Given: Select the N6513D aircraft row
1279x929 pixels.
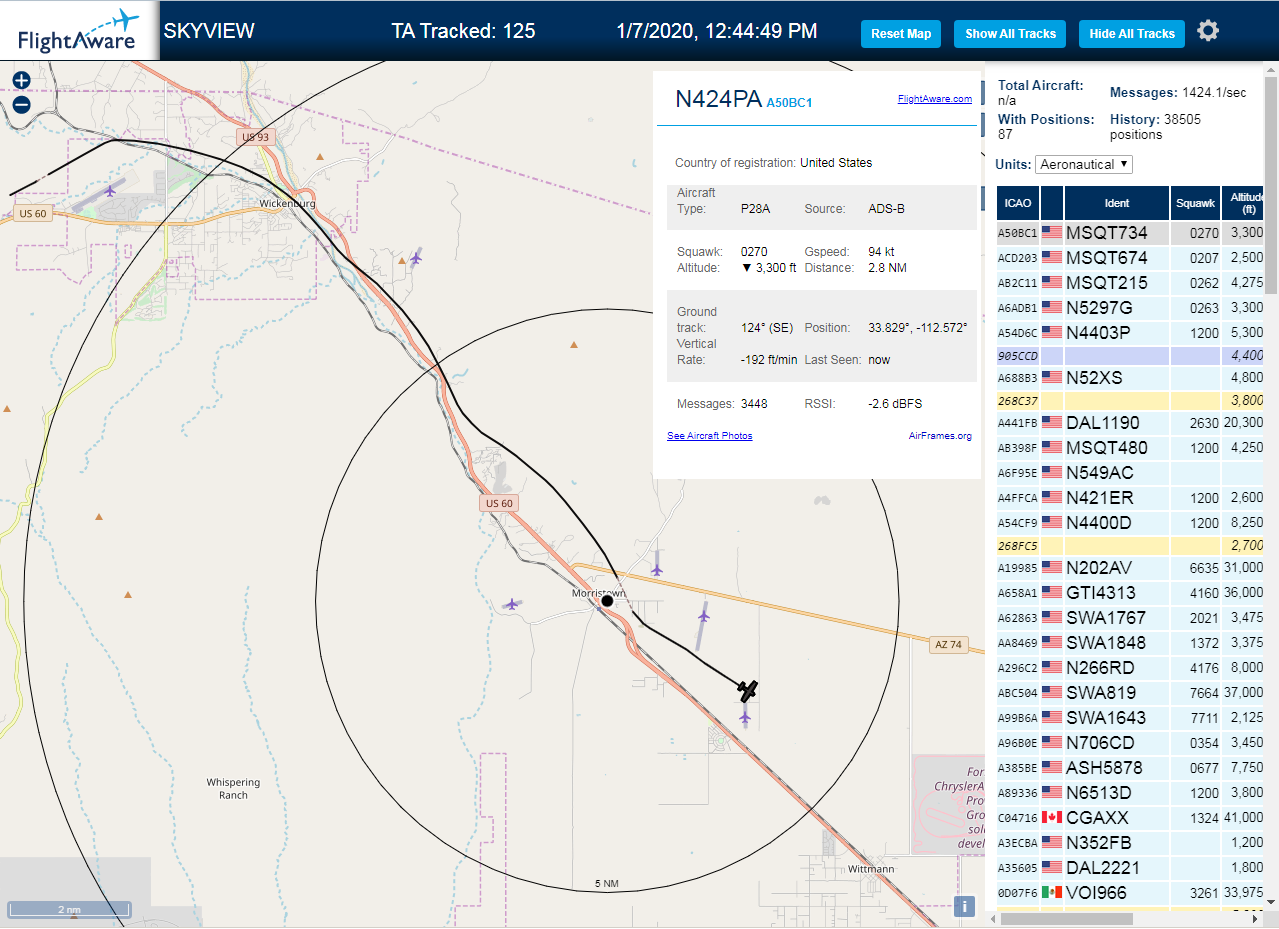Looking at the screenshot, I should pyautogui.click(x=1130, y=793).
